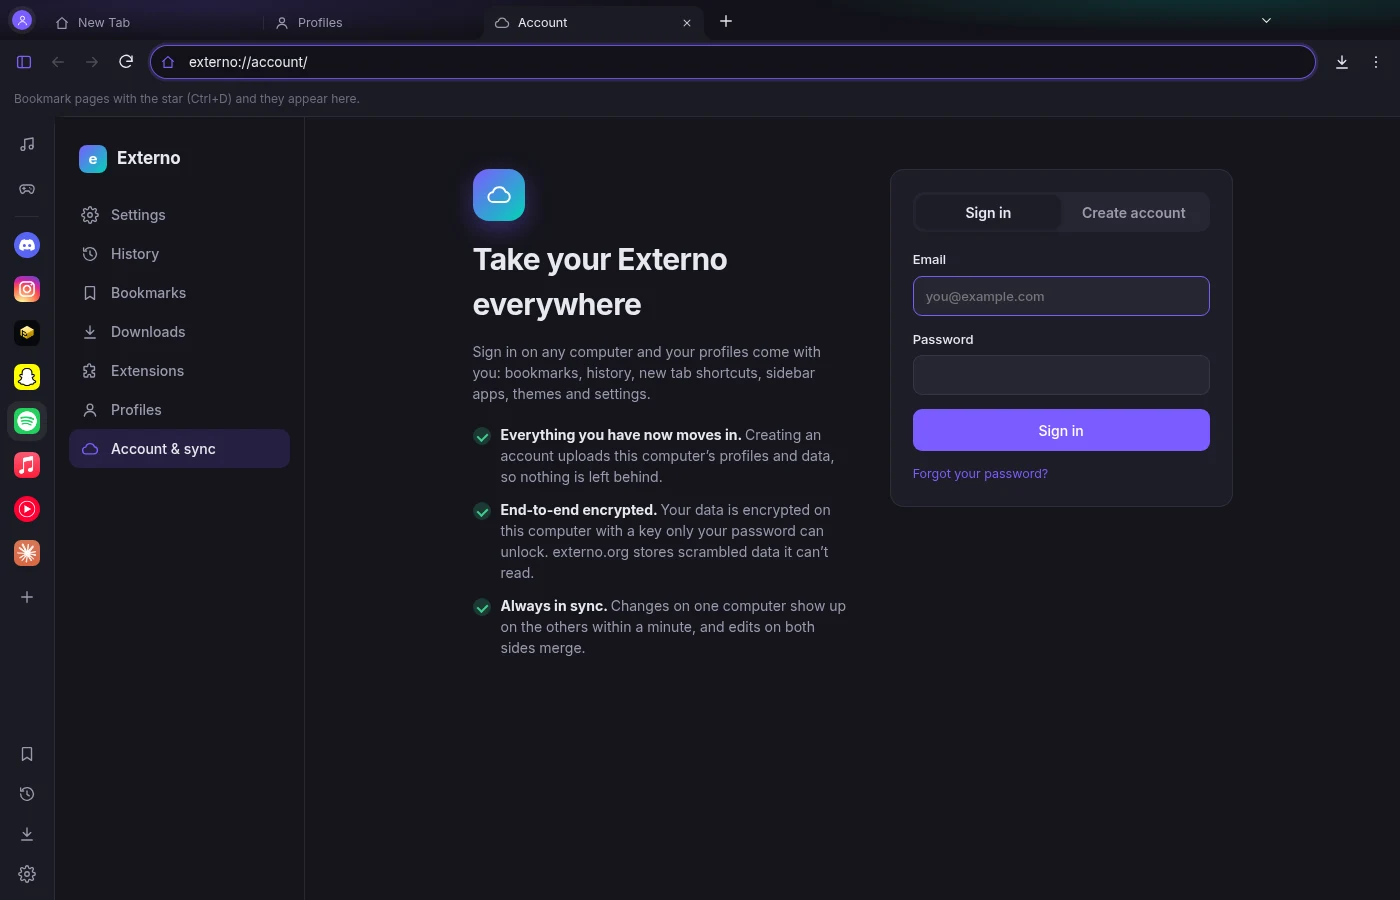Launch Spotify from the sidebar
This screenshot has height=900, width=1400.
(27, 421)
